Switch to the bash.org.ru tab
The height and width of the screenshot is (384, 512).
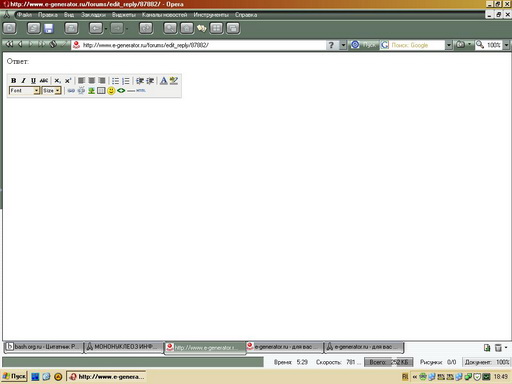(x=43, y=347)
